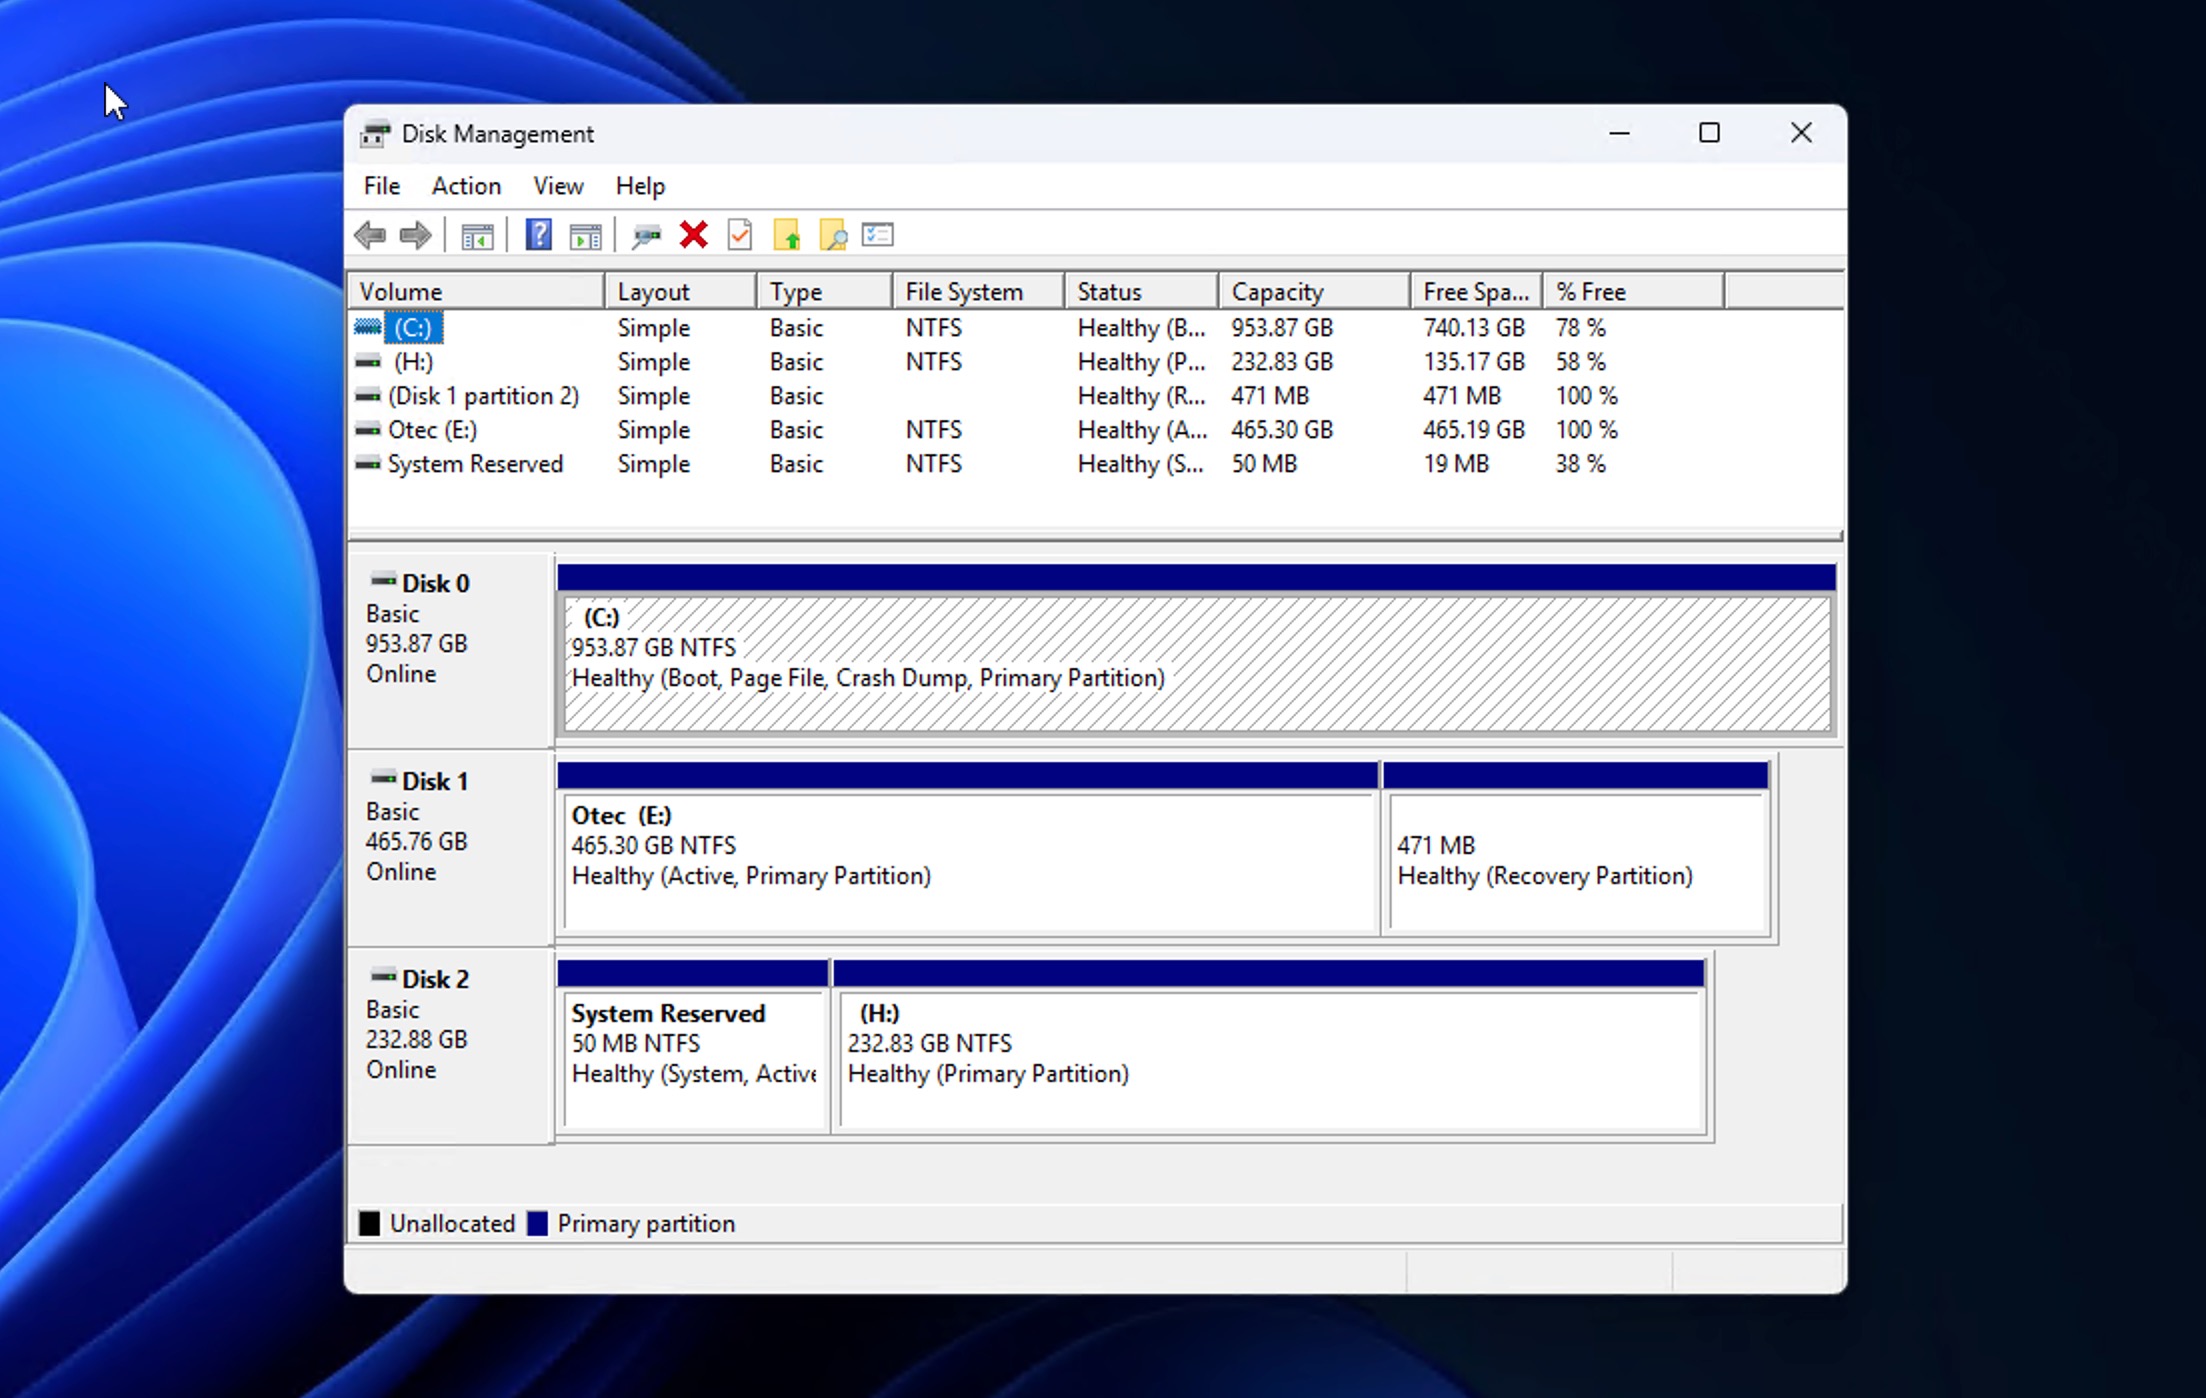
Task: Click the checklist settings toolbar icon
Action: coord(877,235)
